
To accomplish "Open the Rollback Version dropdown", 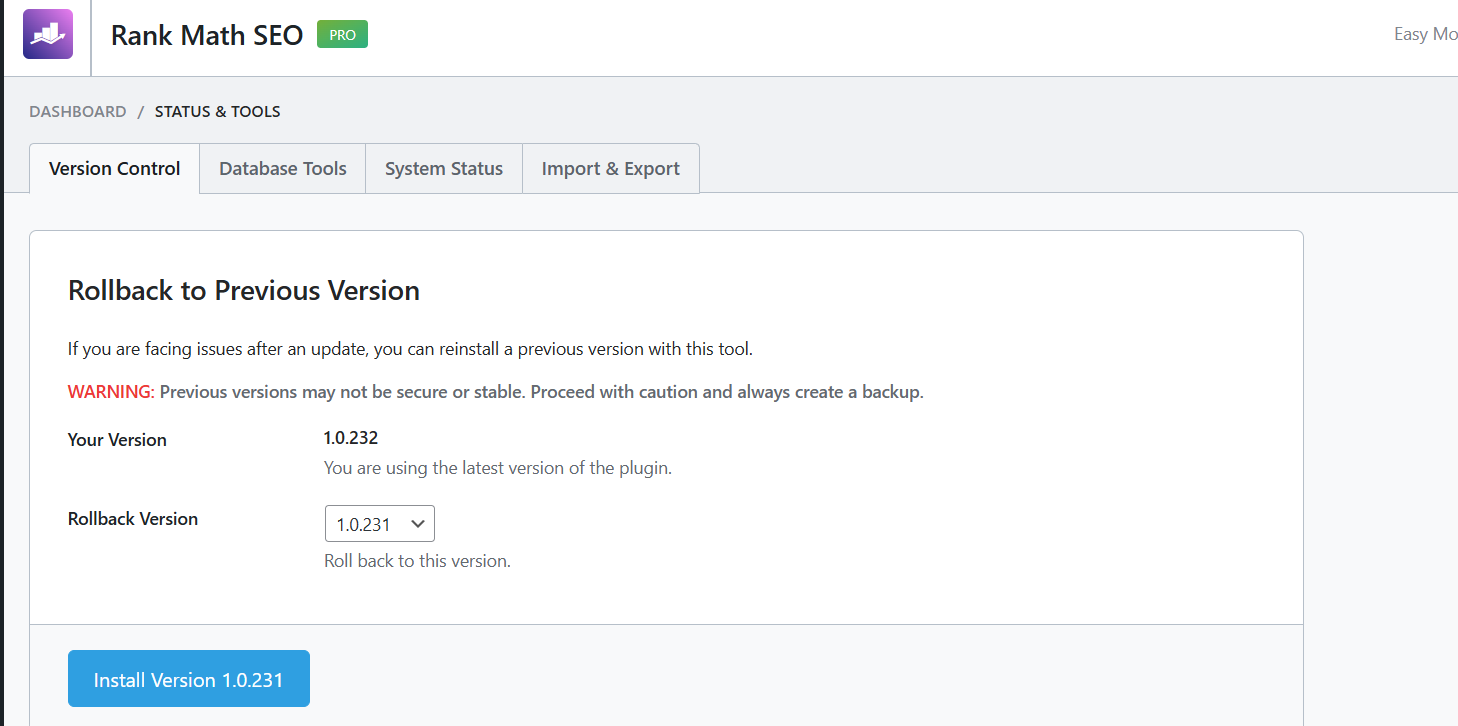I will click(x=380, y=524).
